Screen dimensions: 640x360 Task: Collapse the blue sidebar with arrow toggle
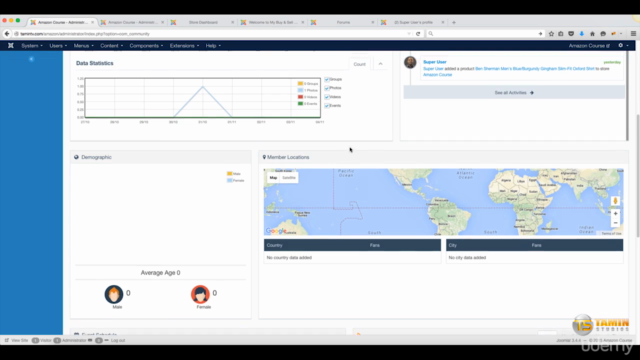point(31,59)
